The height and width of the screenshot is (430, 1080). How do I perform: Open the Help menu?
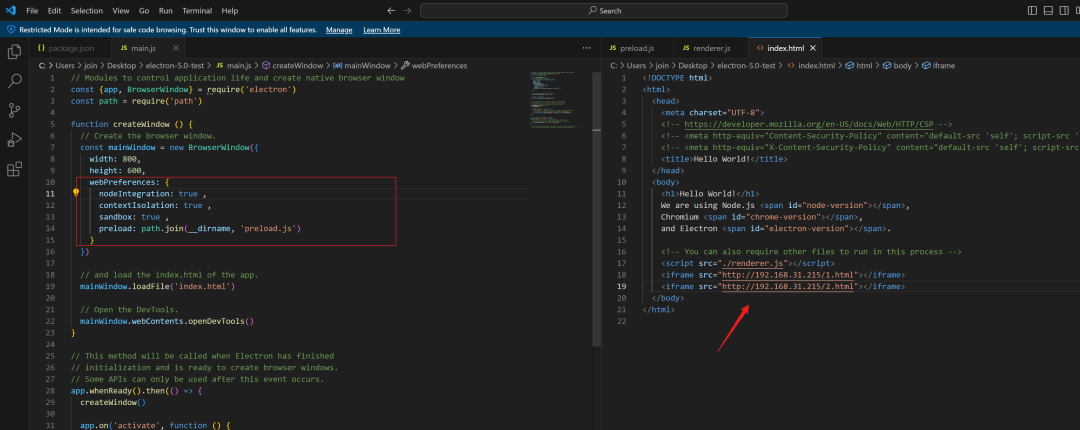coord(230,10)
